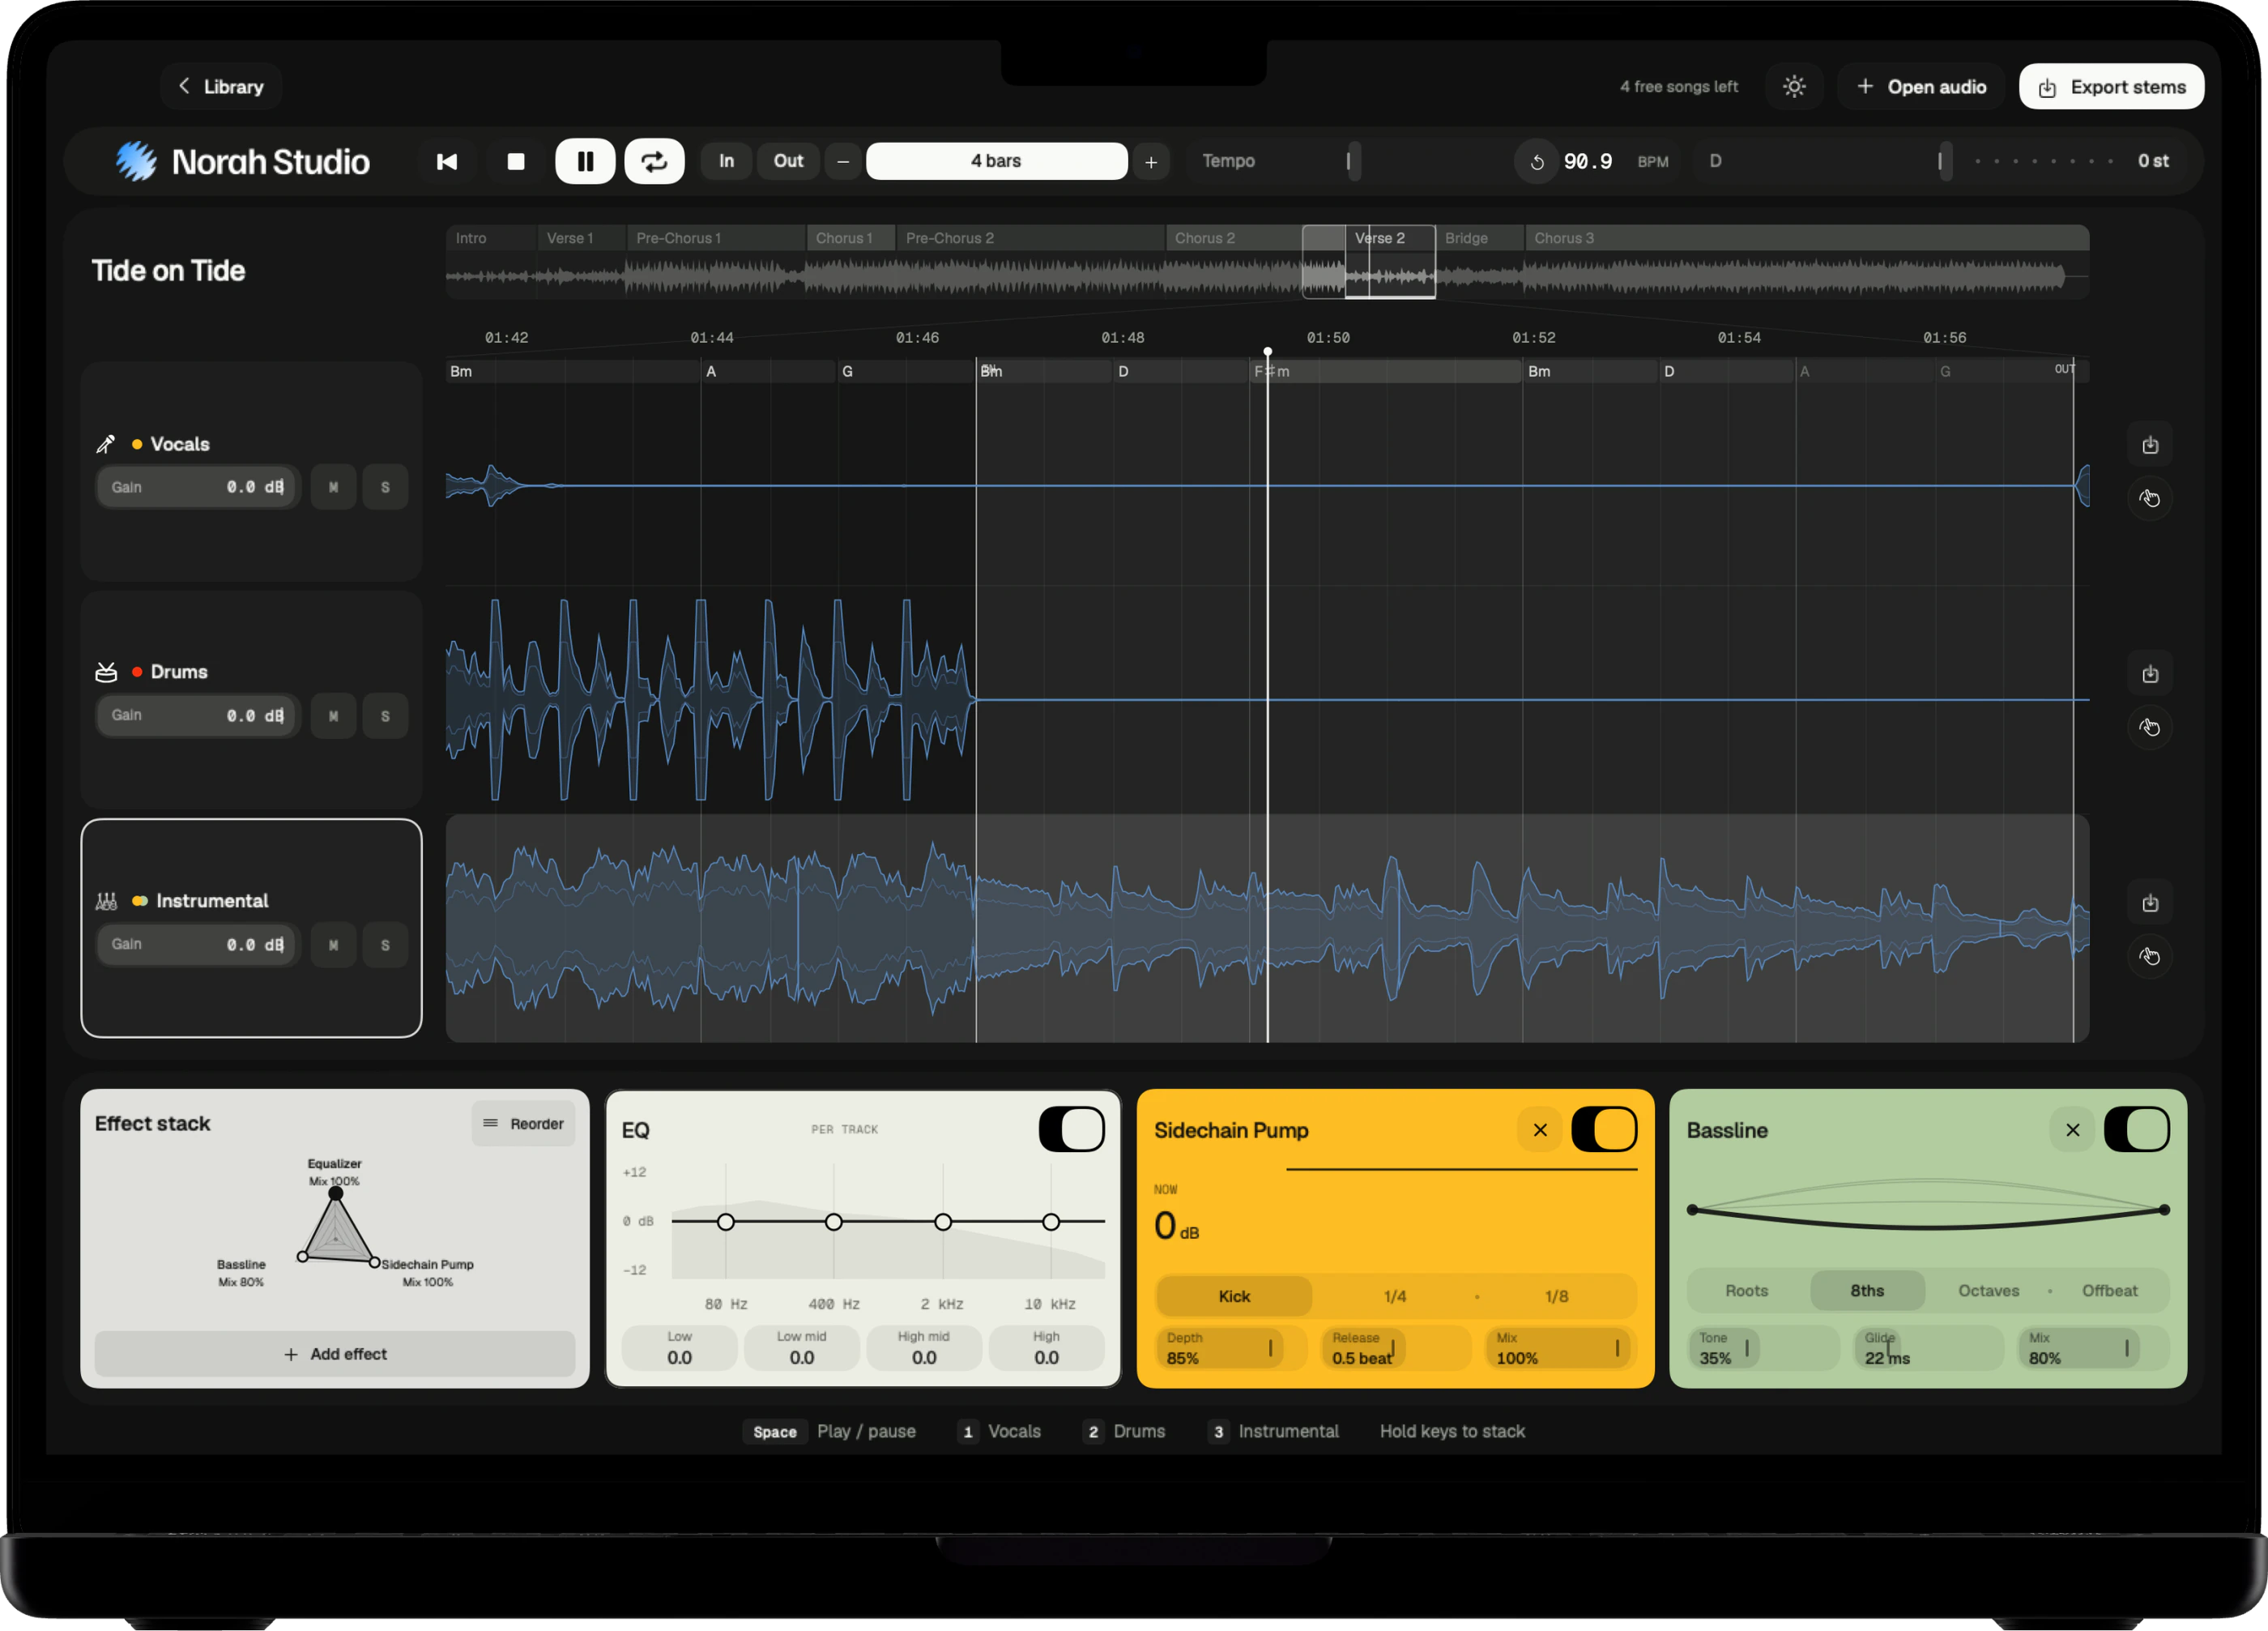Click EQ Low band value
This screenshot has height=1631, width=2268.
tap(679, 1349)
